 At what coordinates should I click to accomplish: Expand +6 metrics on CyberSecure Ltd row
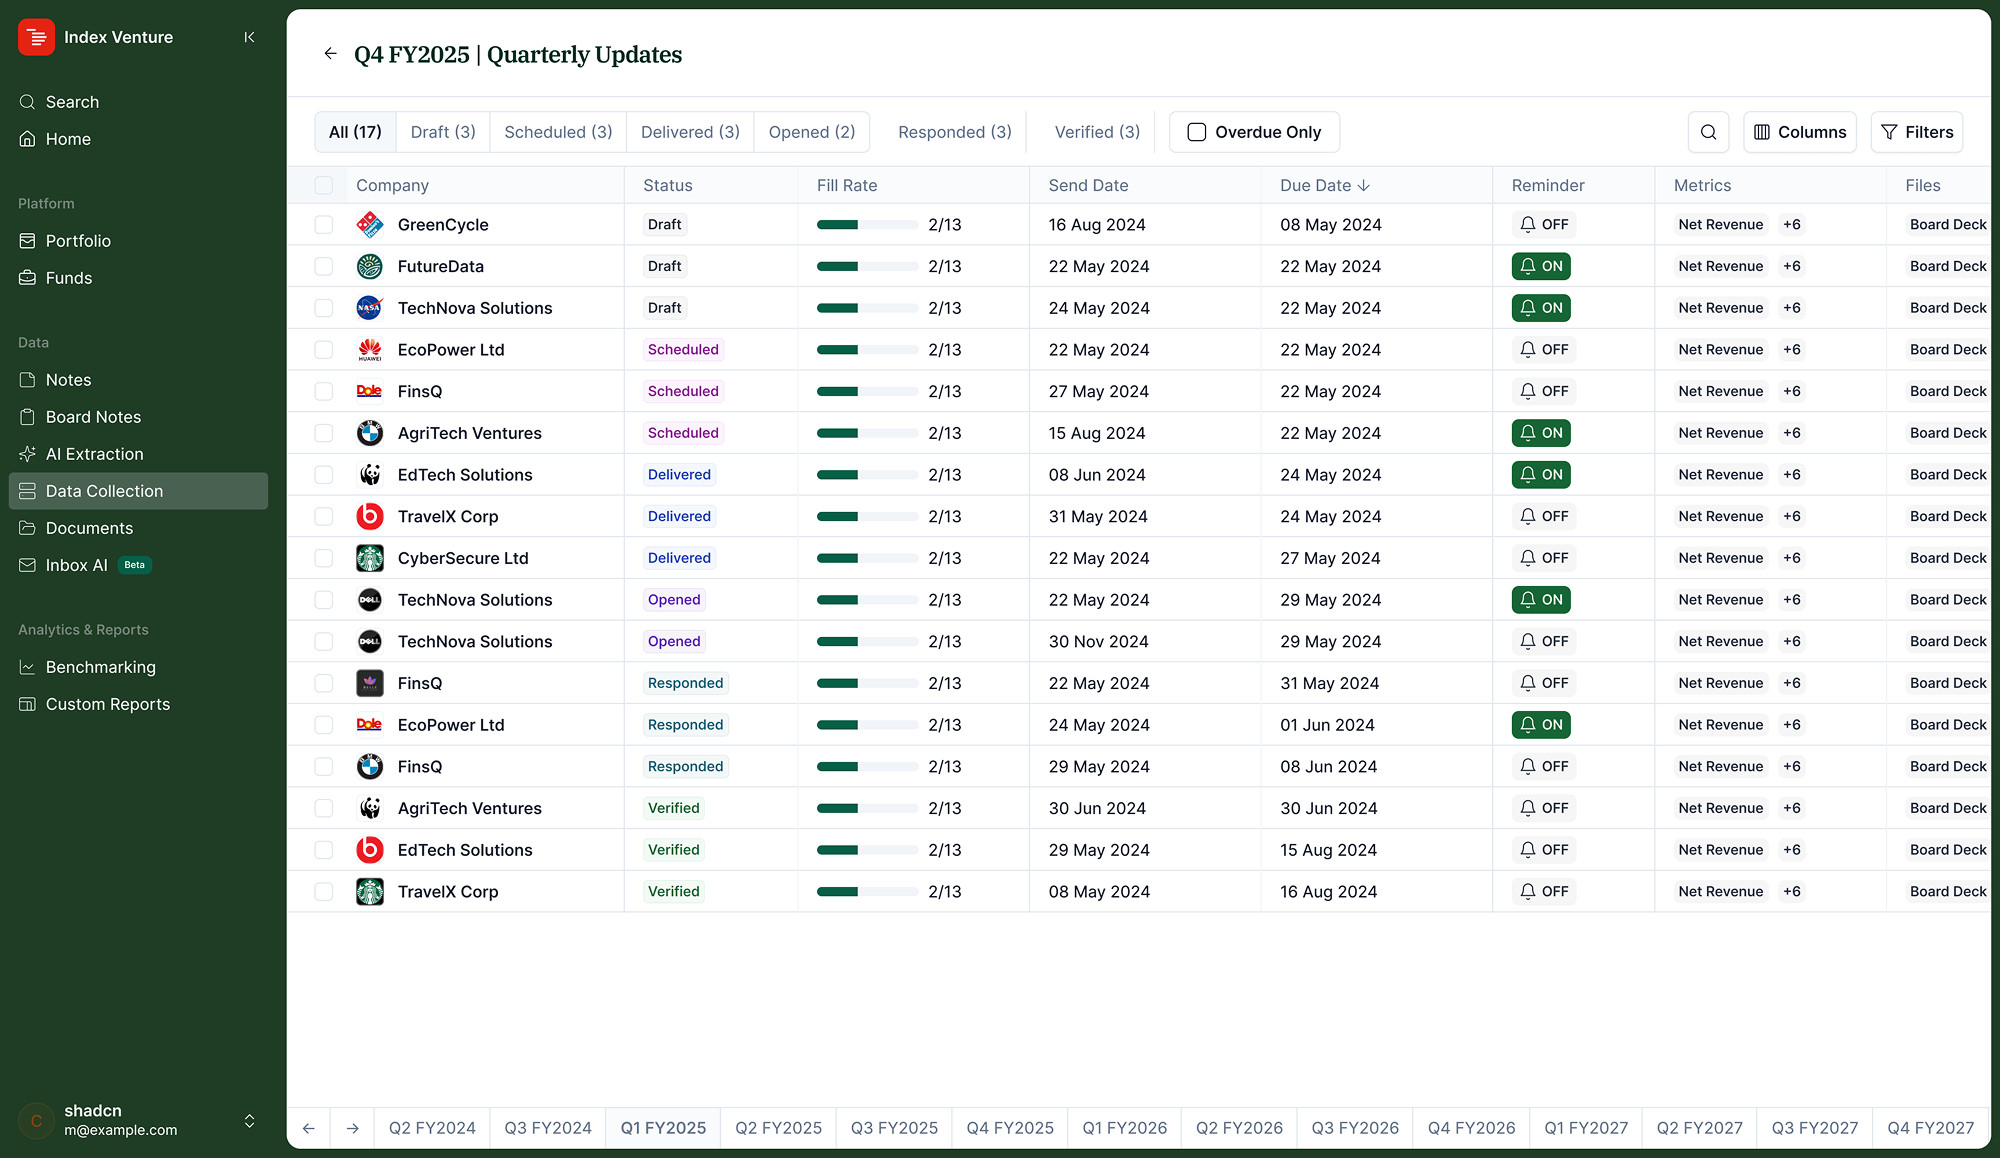[x=1791, y=558]
